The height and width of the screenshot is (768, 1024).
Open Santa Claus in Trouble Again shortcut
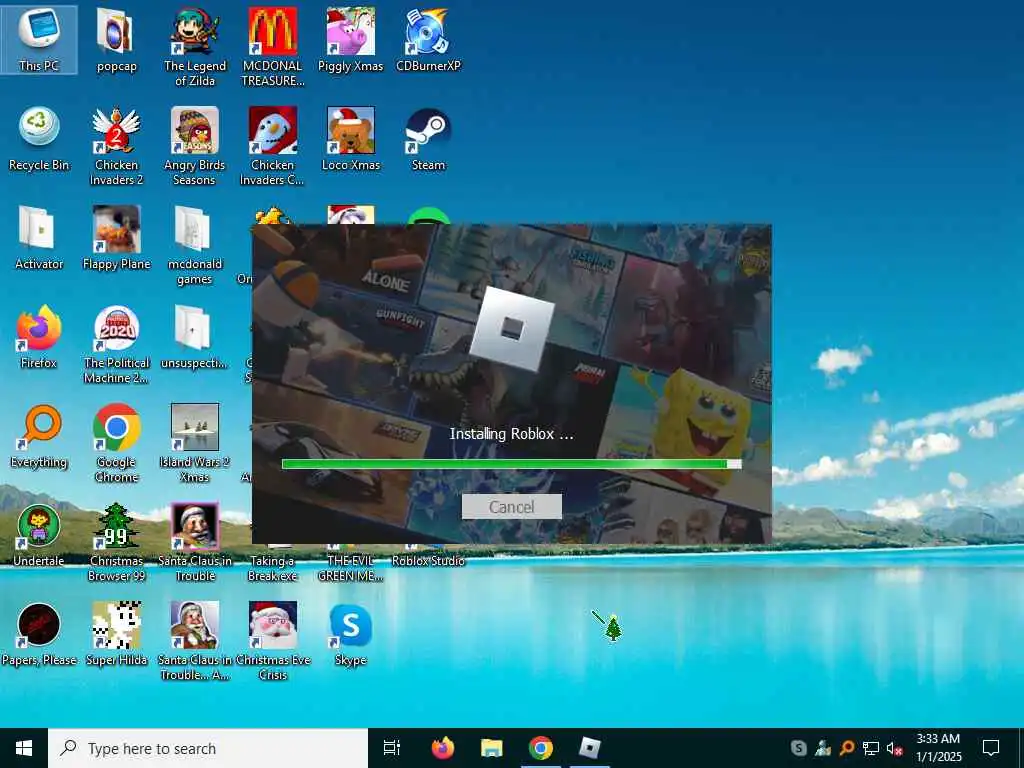(x=195, y=643)
